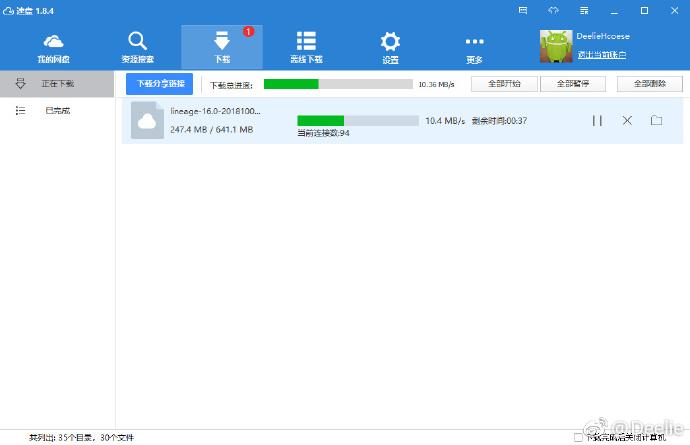Viewport: 690px width, 445px height.
Task: Minimize the 速盘 window
Action: point(614,11)
